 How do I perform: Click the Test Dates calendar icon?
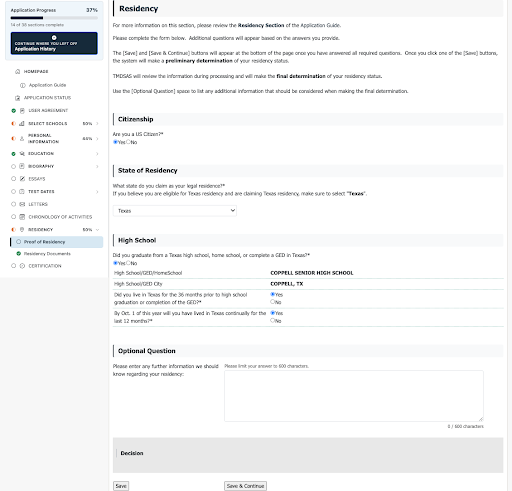coord(22,192)
